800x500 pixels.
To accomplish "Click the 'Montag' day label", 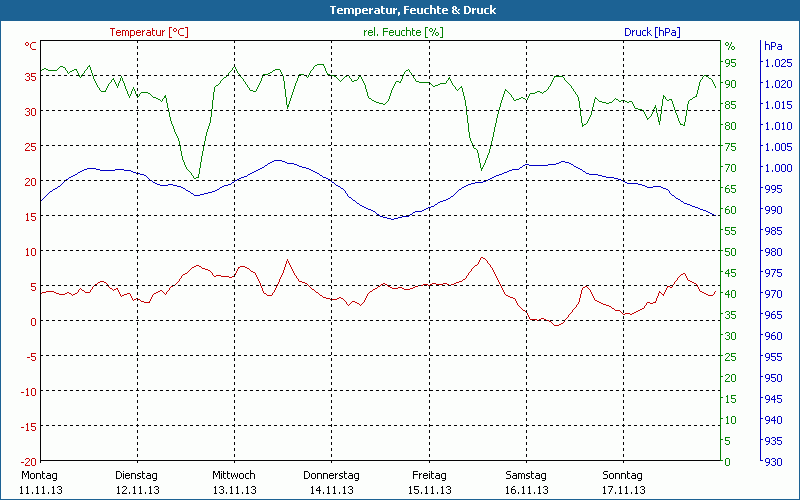I will [39, 475].
